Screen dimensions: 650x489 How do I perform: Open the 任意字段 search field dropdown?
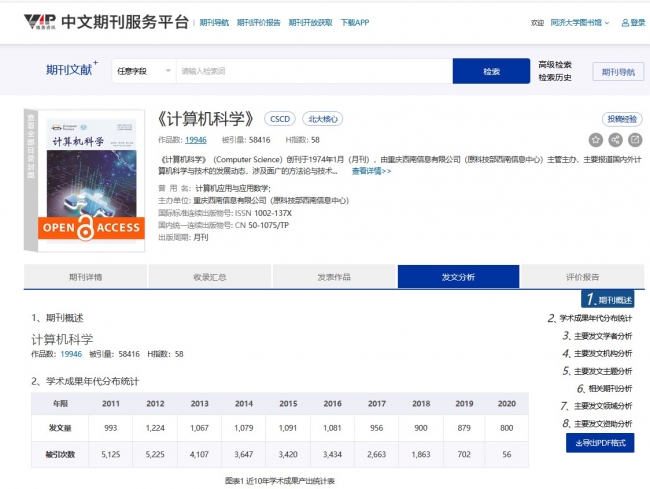click(x=143, y=71)
